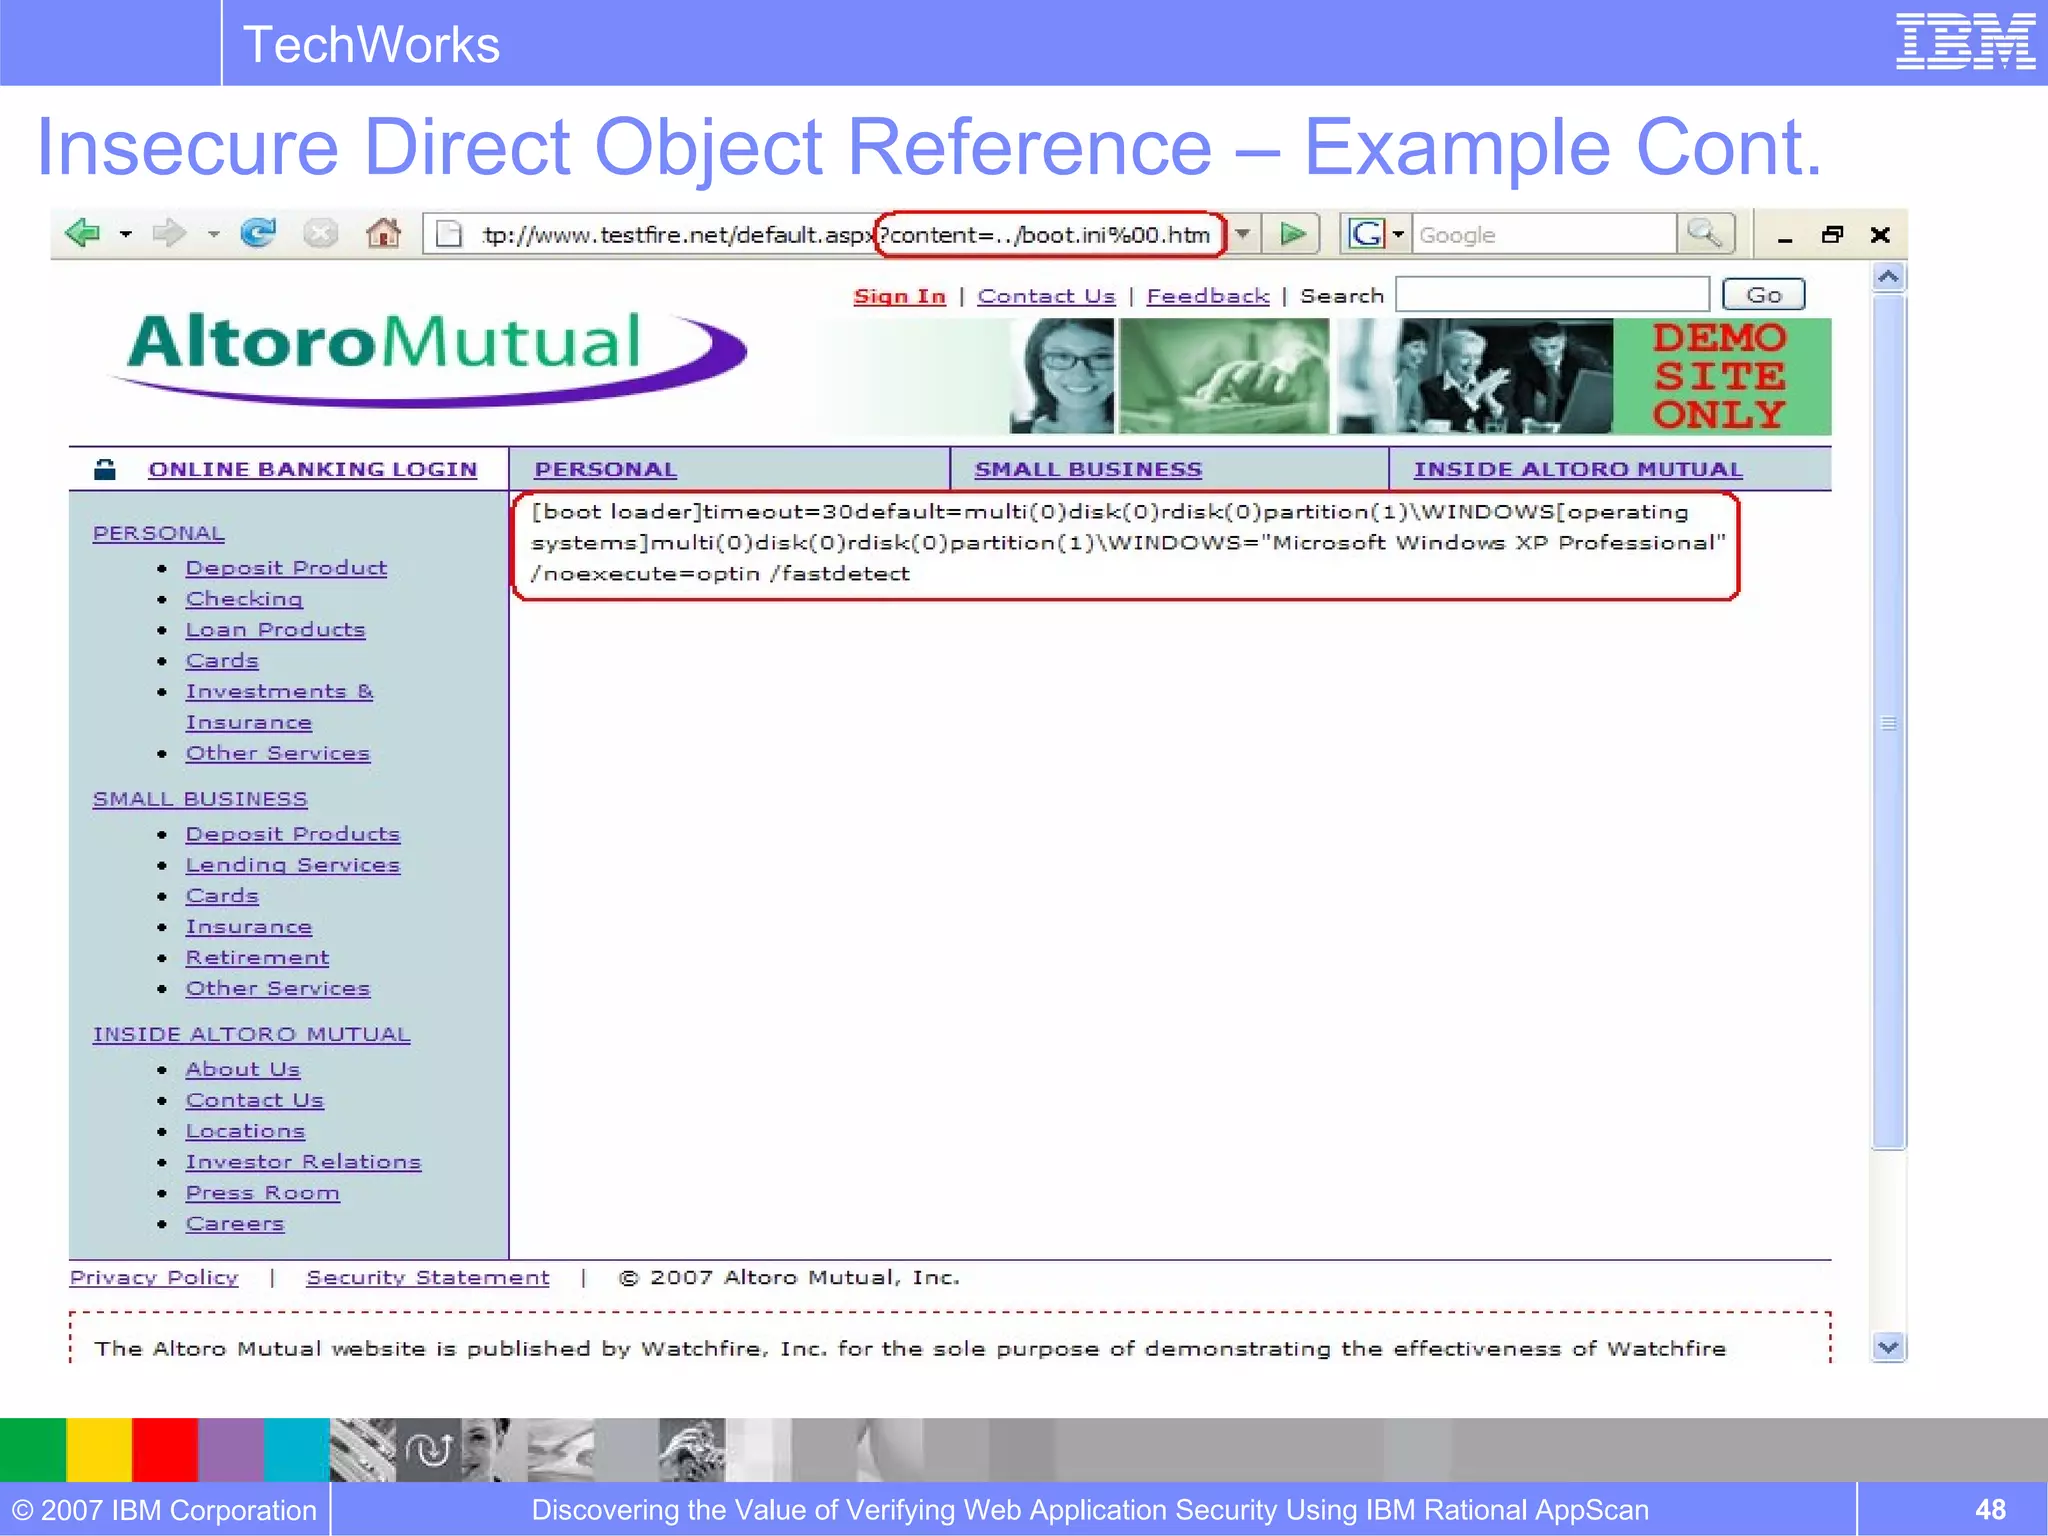Open Investments & Insurance link
Viewport: 2048px width, 1536px height.
(279, 707)
